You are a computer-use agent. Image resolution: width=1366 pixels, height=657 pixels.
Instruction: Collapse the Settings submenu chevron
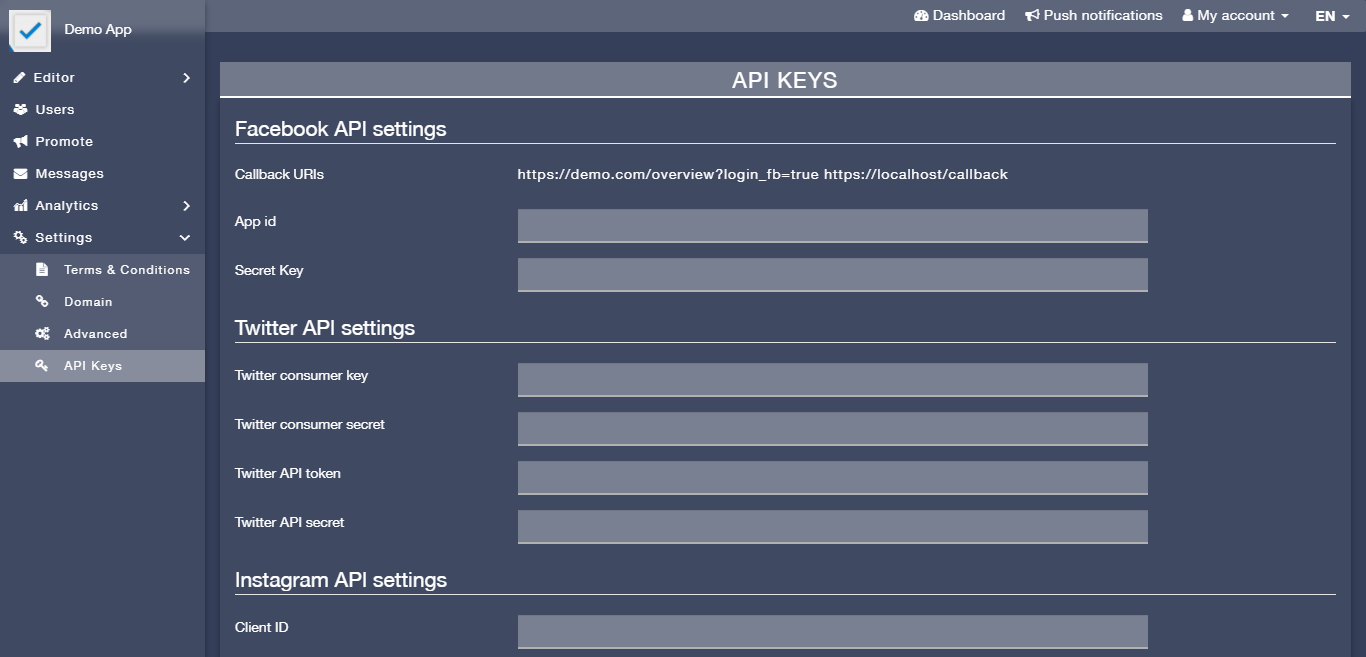185,238
